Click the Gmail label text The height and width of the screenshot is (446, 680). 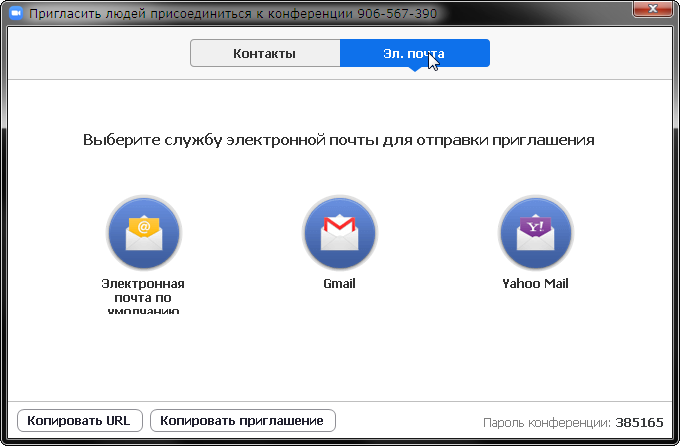(340, 284)
